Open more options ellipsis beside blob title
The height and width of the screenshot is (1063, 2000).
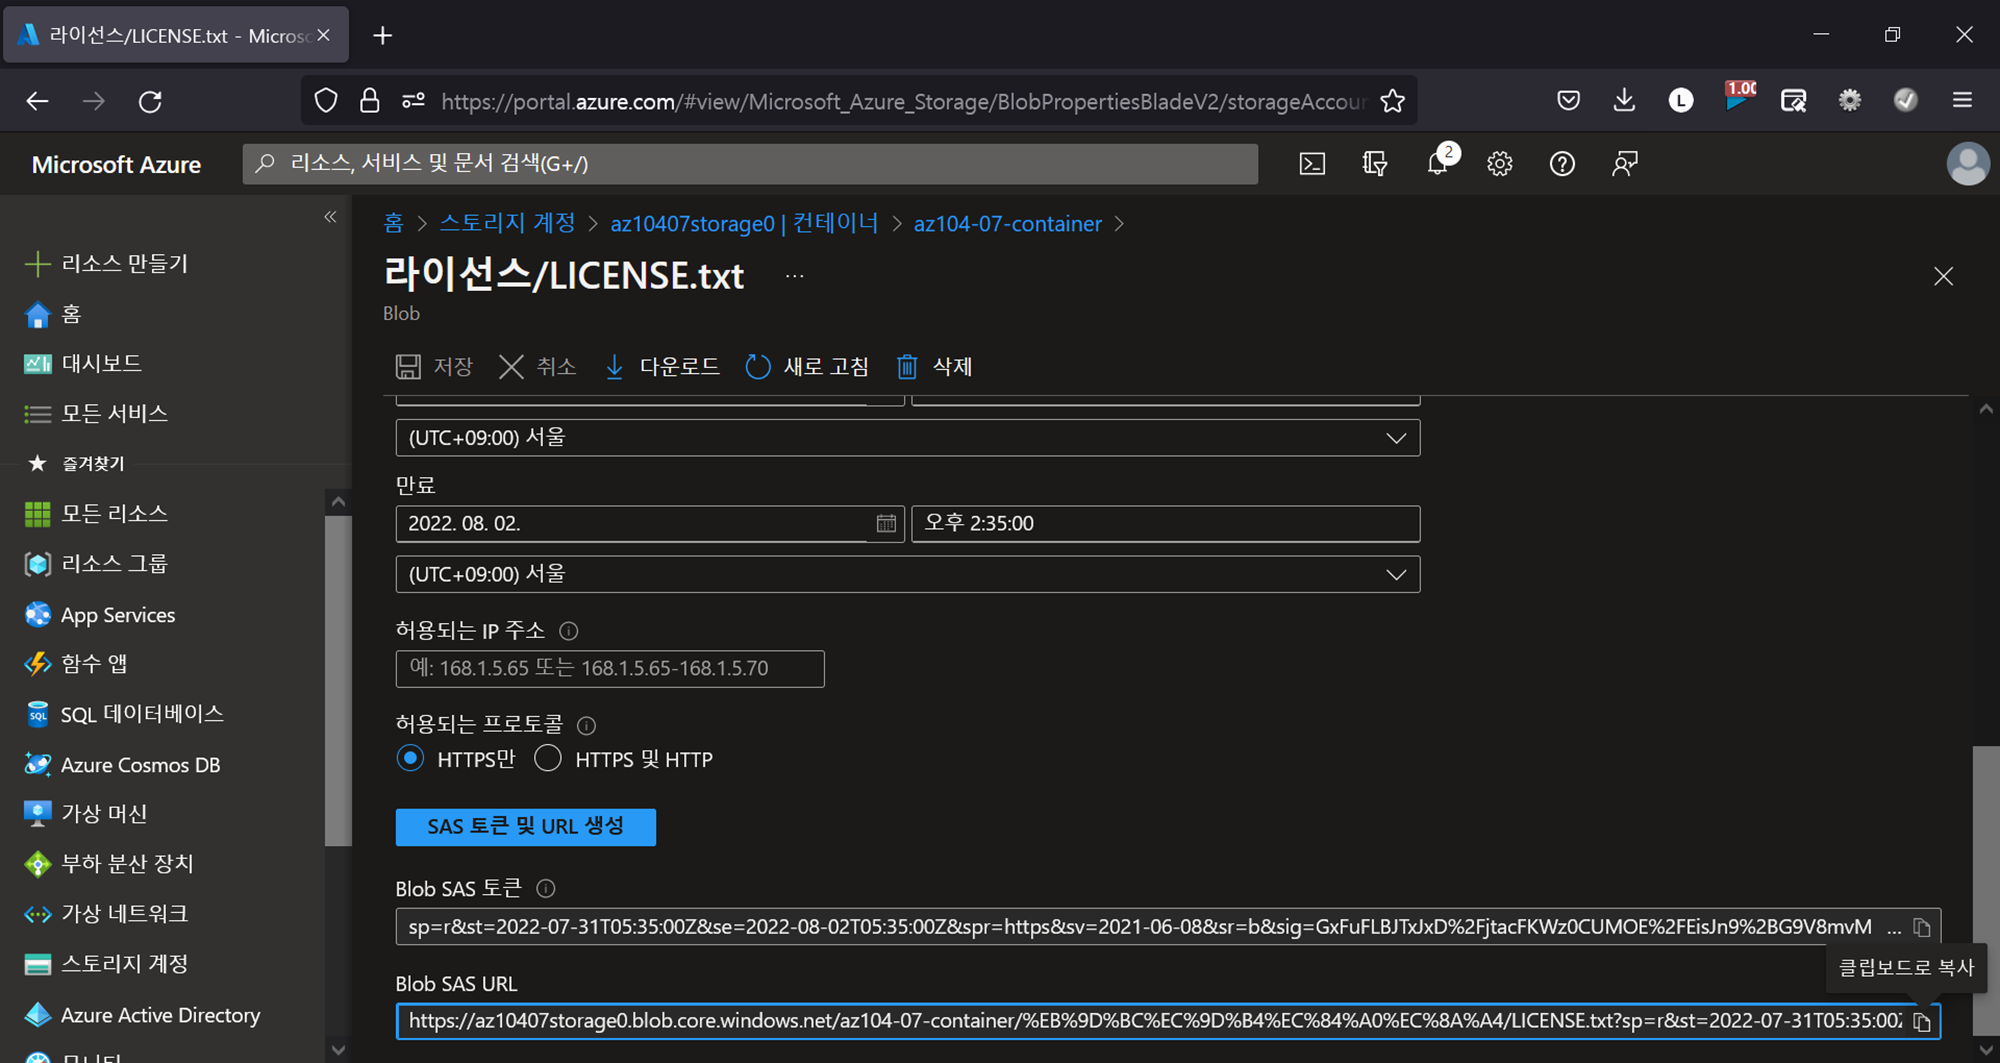point(794,276)
